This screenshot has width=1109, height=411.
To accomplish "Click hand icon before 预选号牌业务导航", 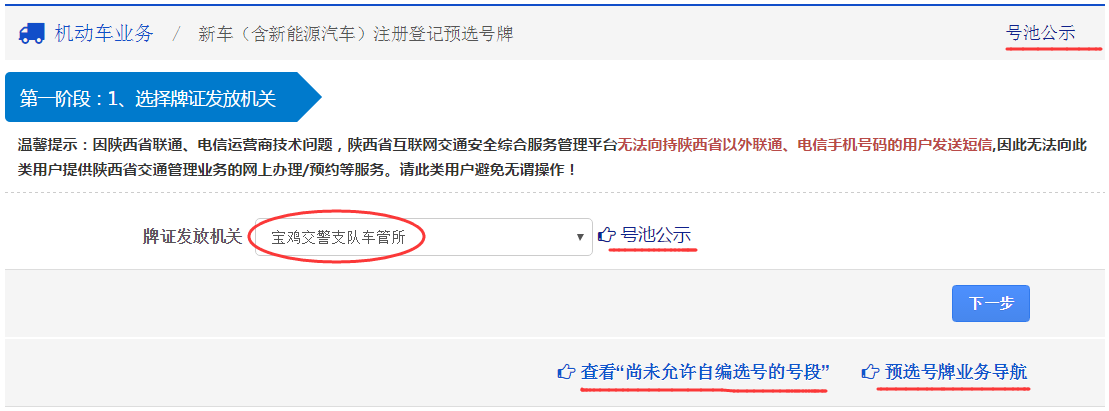I will tap(870, 372).
